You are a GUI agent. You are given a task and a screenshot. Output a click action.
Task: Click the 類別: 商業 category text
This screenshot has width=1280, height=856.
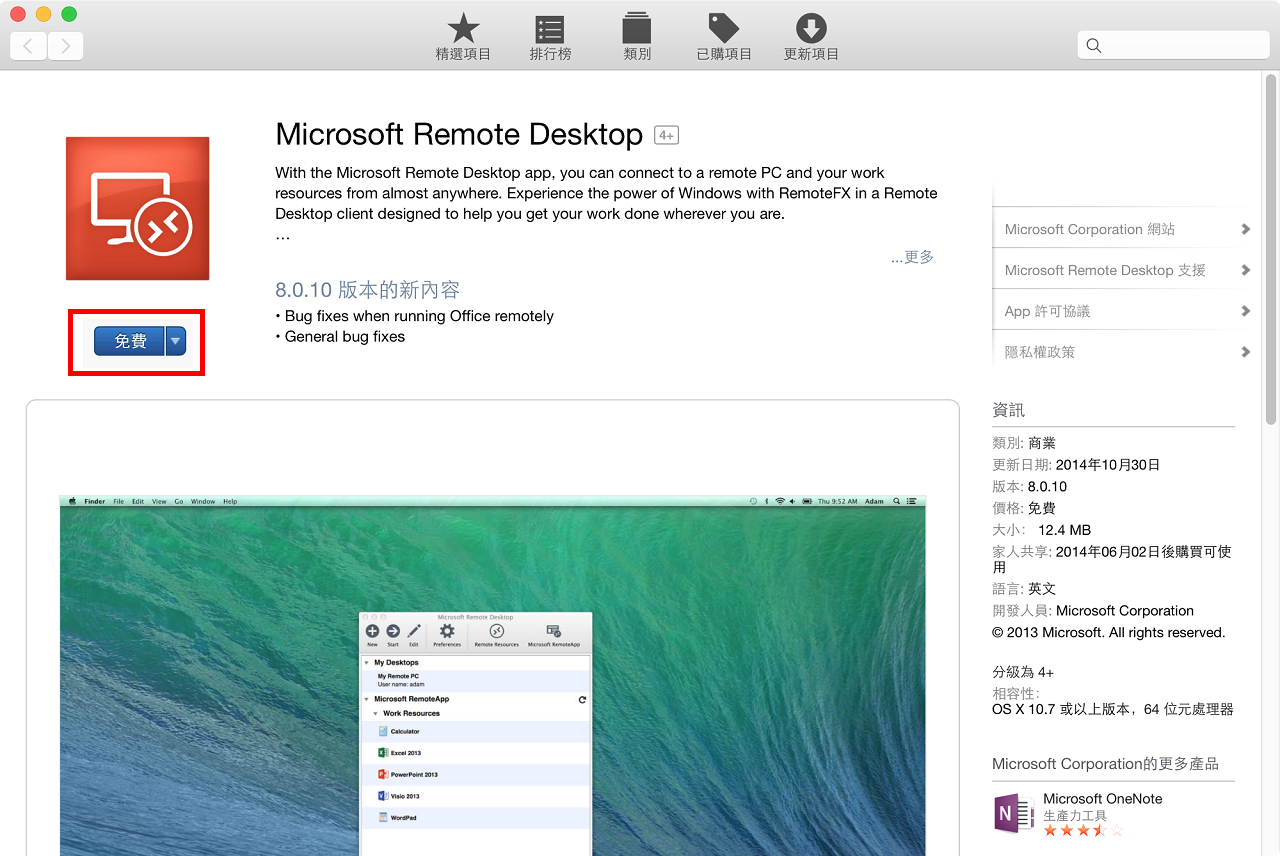click(1024, 443)
